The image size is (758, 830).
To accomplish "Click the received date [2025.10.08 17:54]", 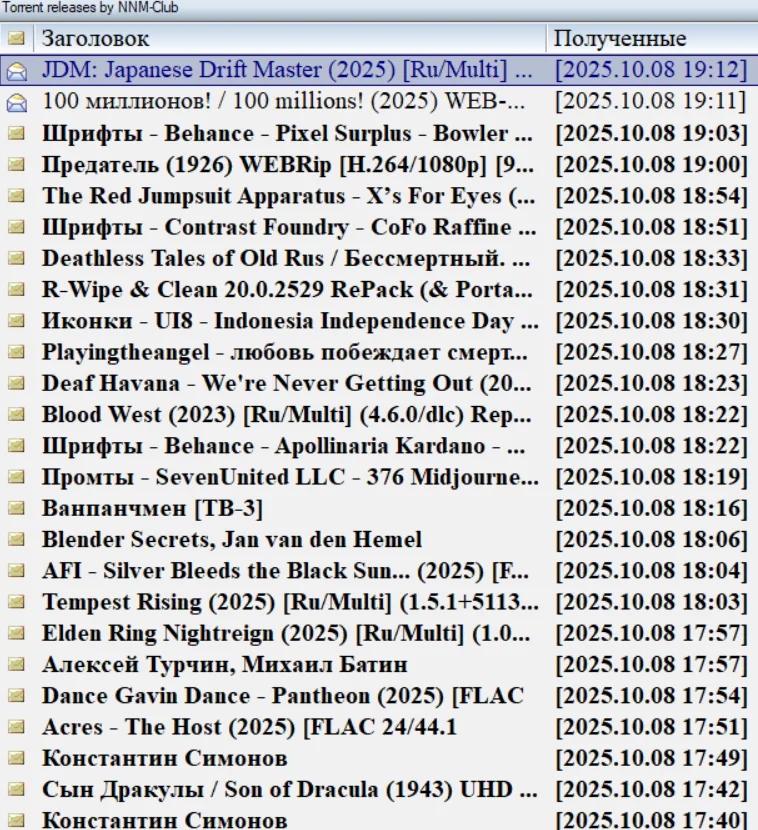I will [x=651, y=695].
